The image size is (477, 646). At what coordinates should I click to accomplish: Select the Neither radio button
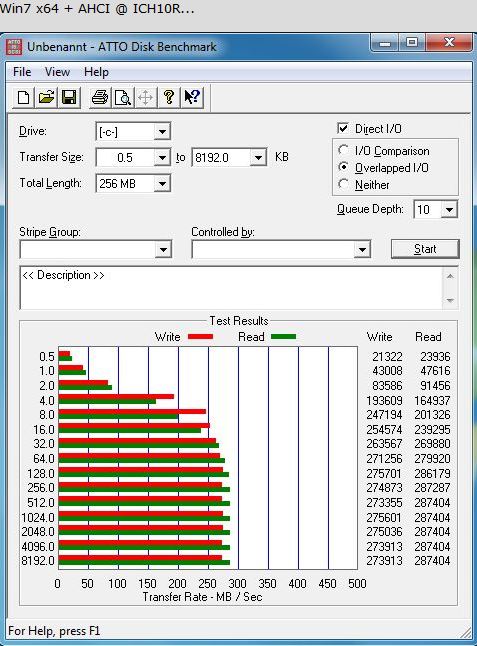(x=343, y=184)
